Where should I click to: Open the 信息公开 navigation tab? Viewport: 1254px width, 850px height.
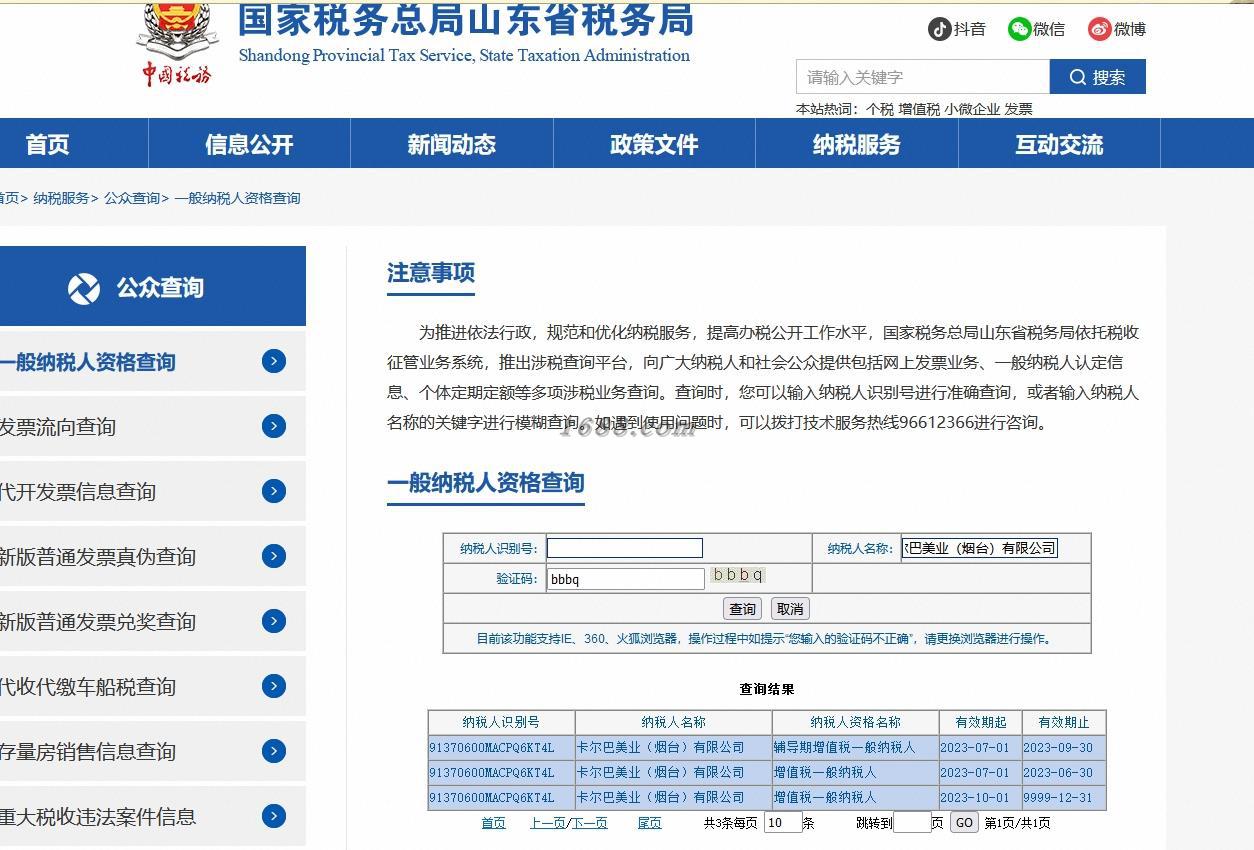point(249,144)
